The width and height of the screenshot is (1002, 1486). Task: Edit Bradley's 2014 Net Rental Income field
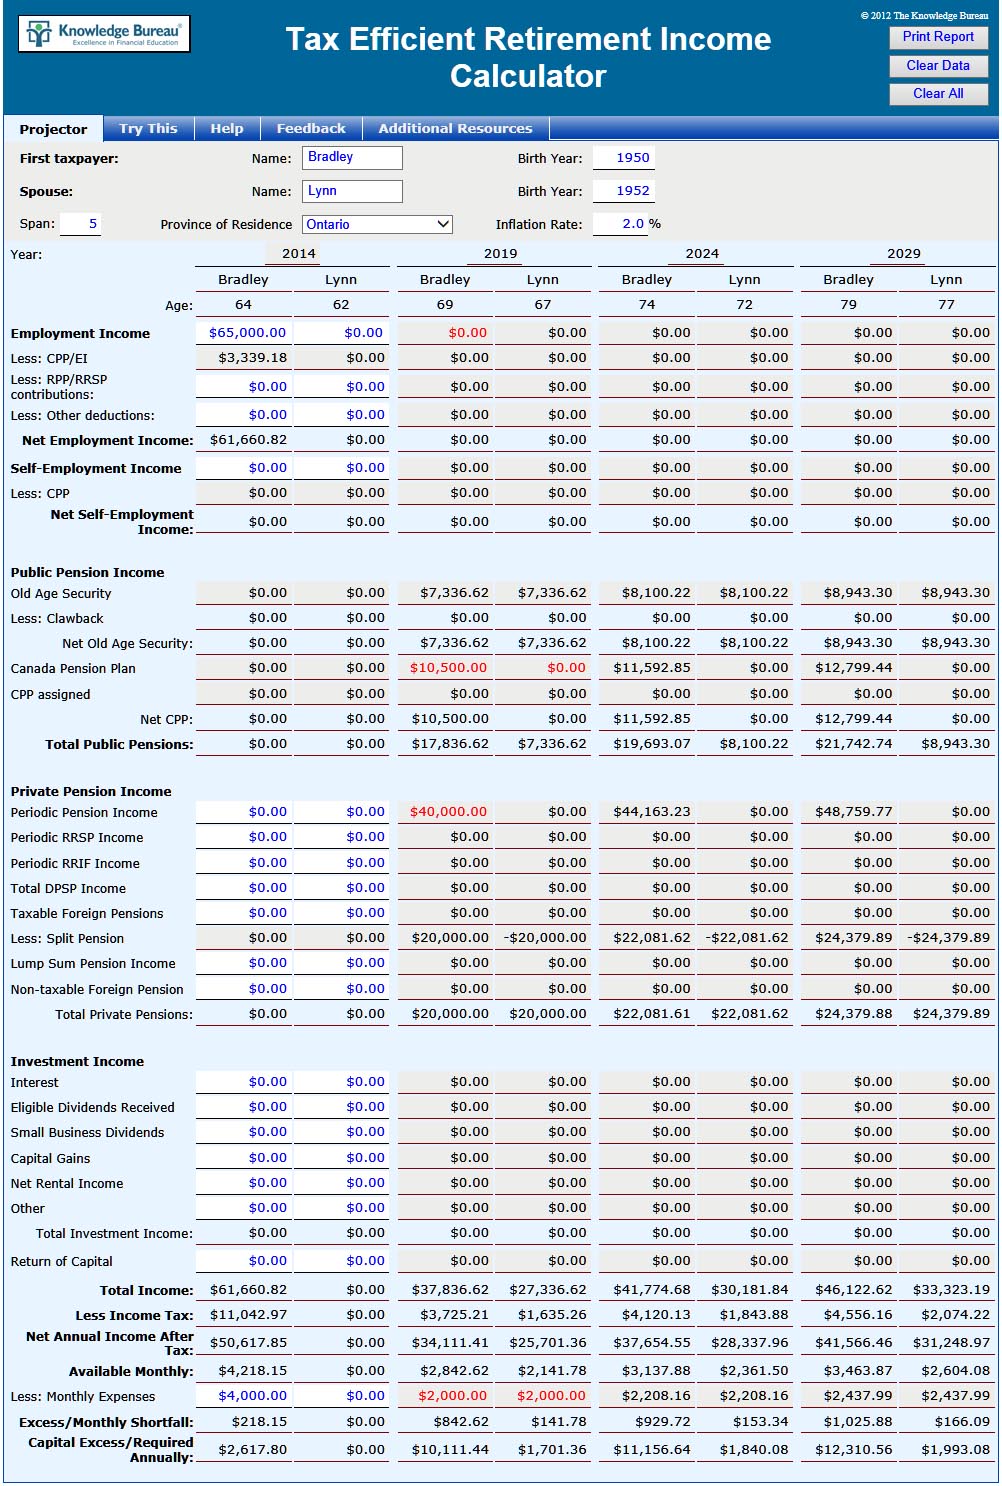244,1183
